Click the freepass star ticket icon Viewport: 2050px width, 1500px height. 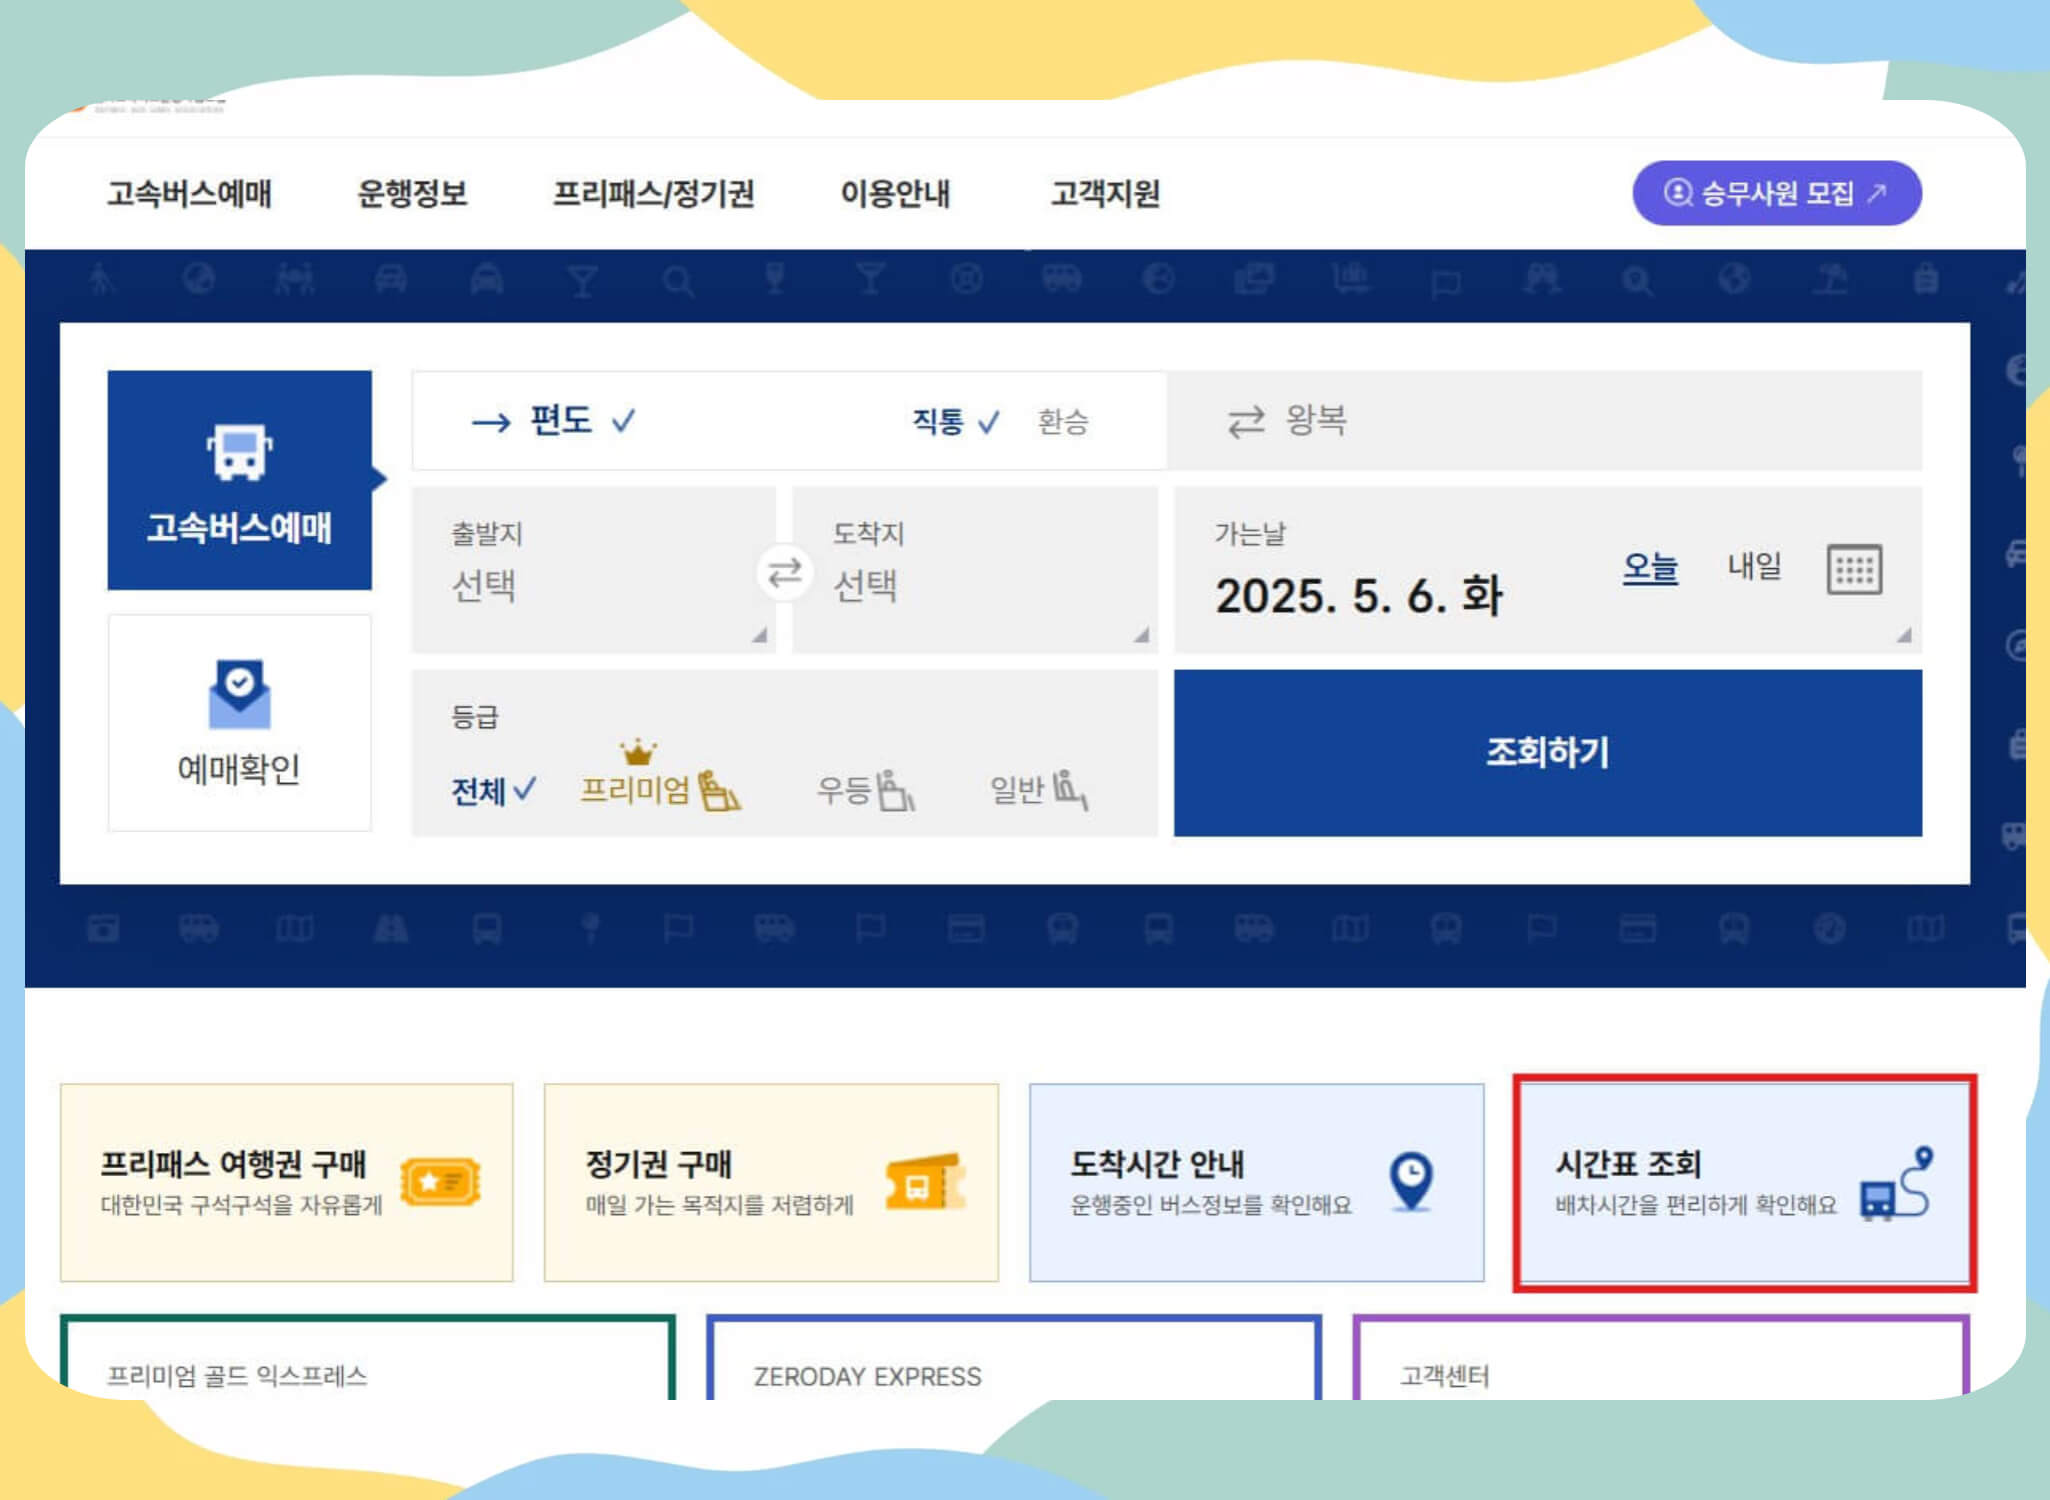click(x=440, y=1183)
